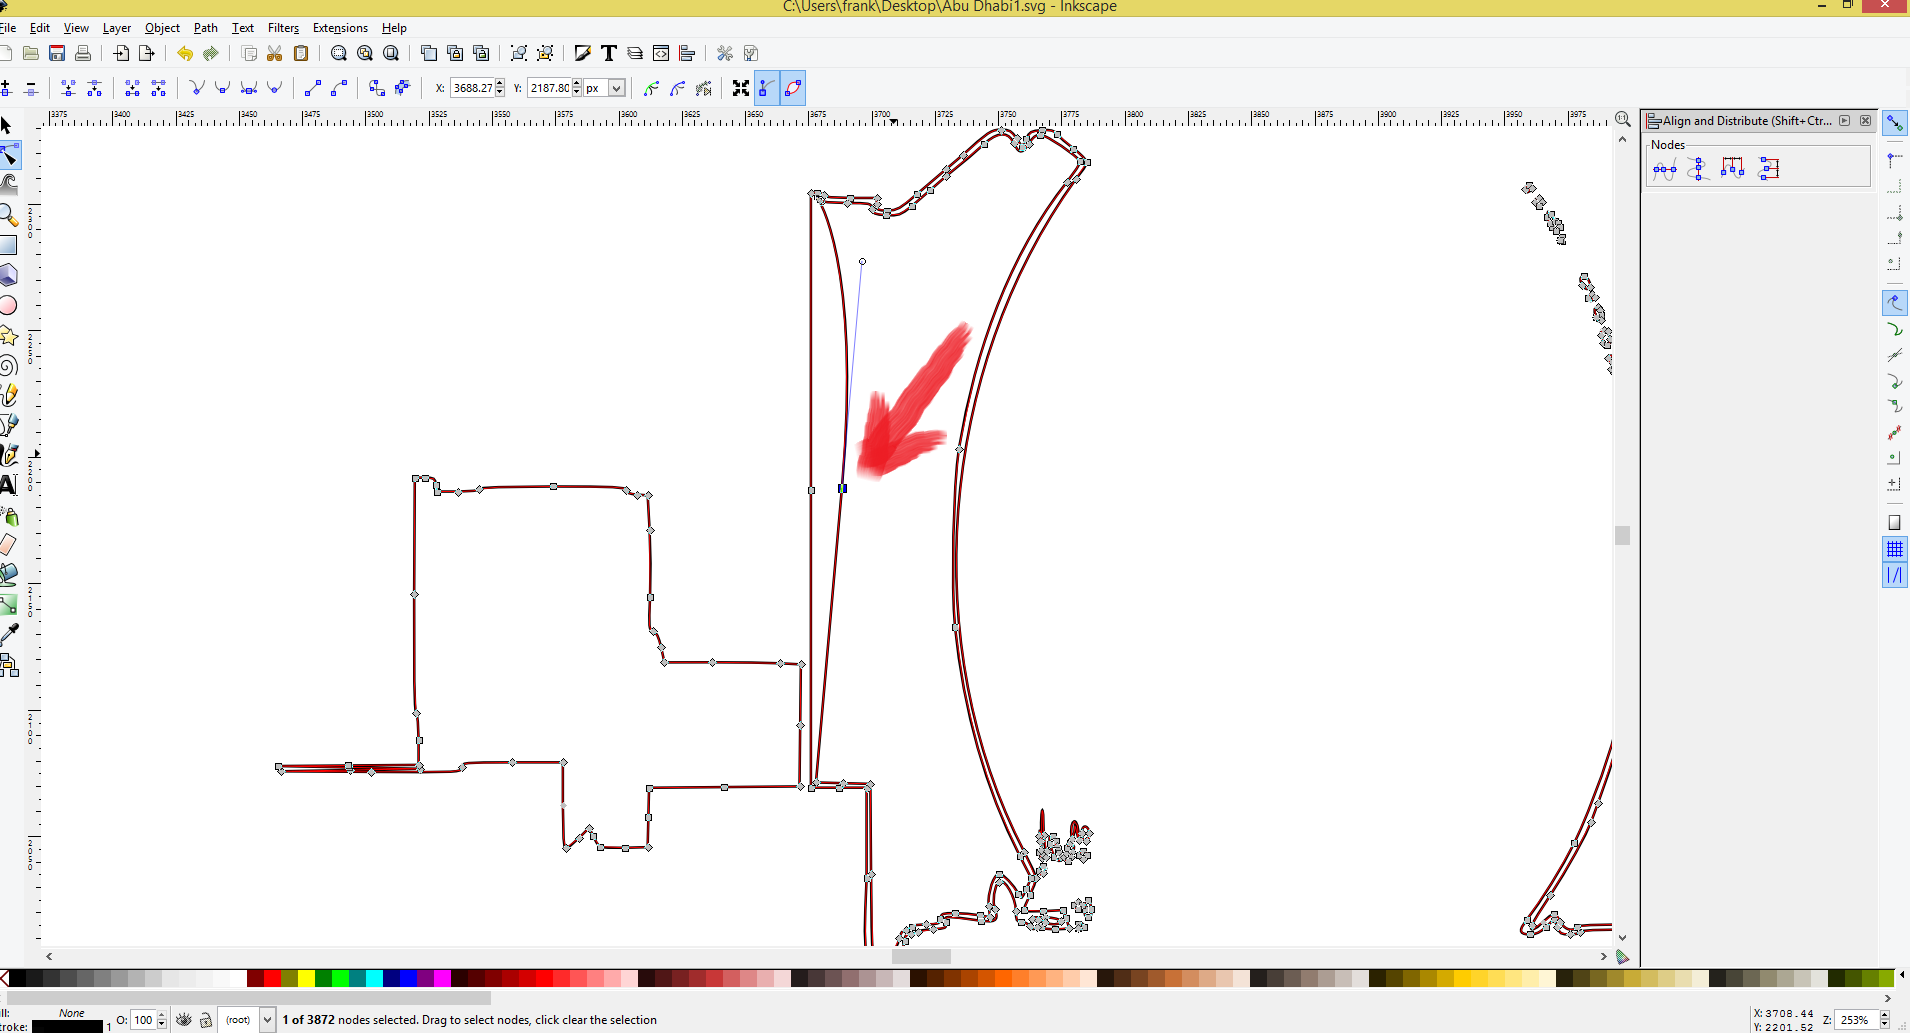Viewport: 1910px width, 1033px height.
Task: Toggle snapping on the snap bar
Action: 1895,122
